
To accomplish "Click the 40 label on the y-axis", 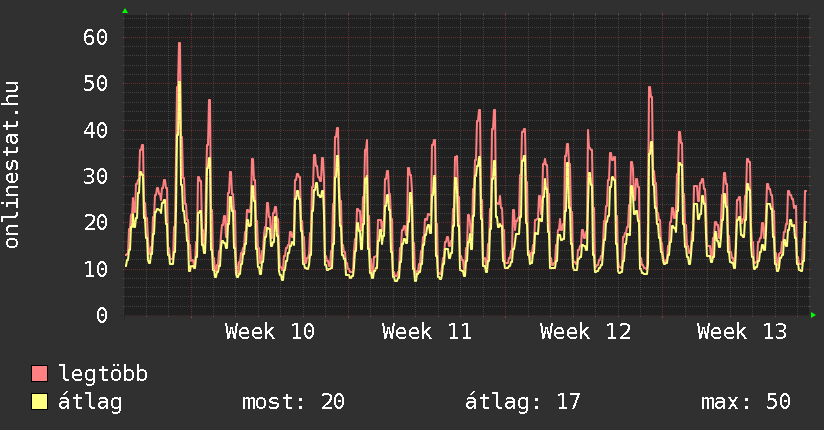I will coord(95,130).
